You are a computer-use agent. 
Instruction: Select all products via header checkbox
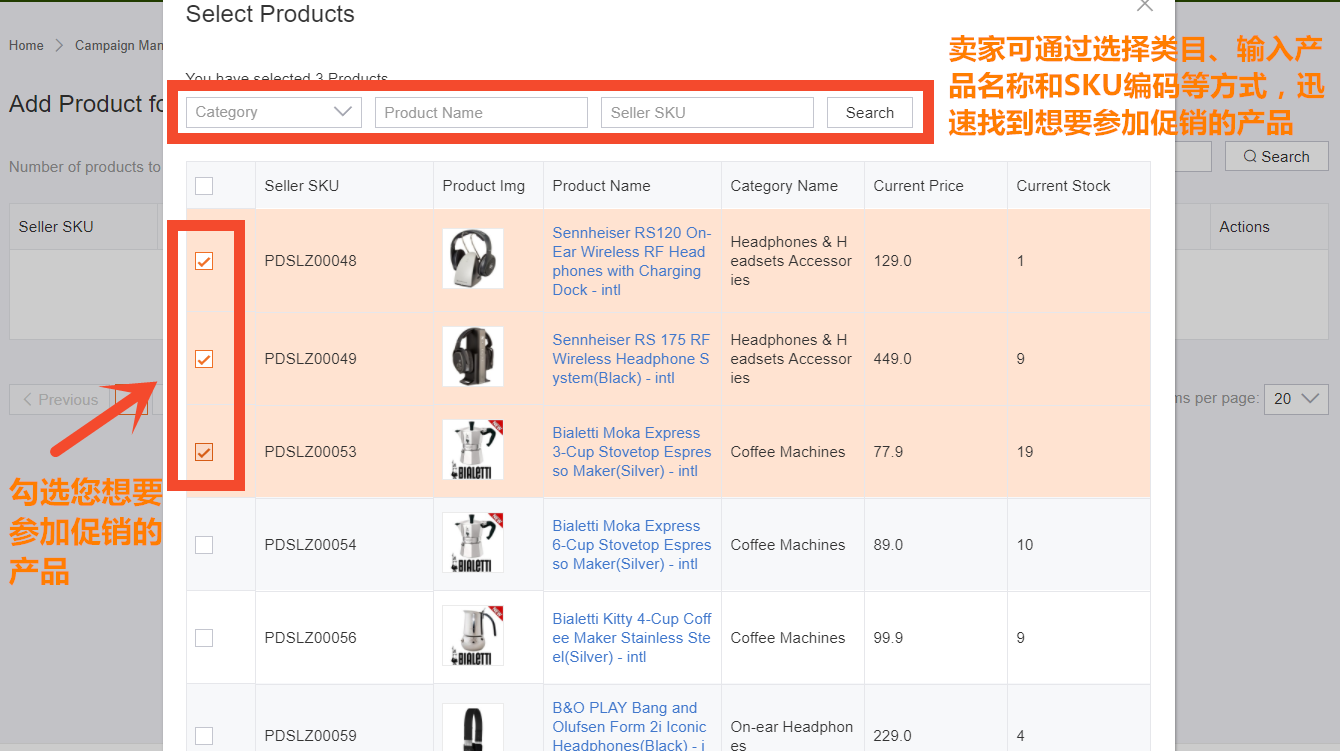(x=204, y=186)
